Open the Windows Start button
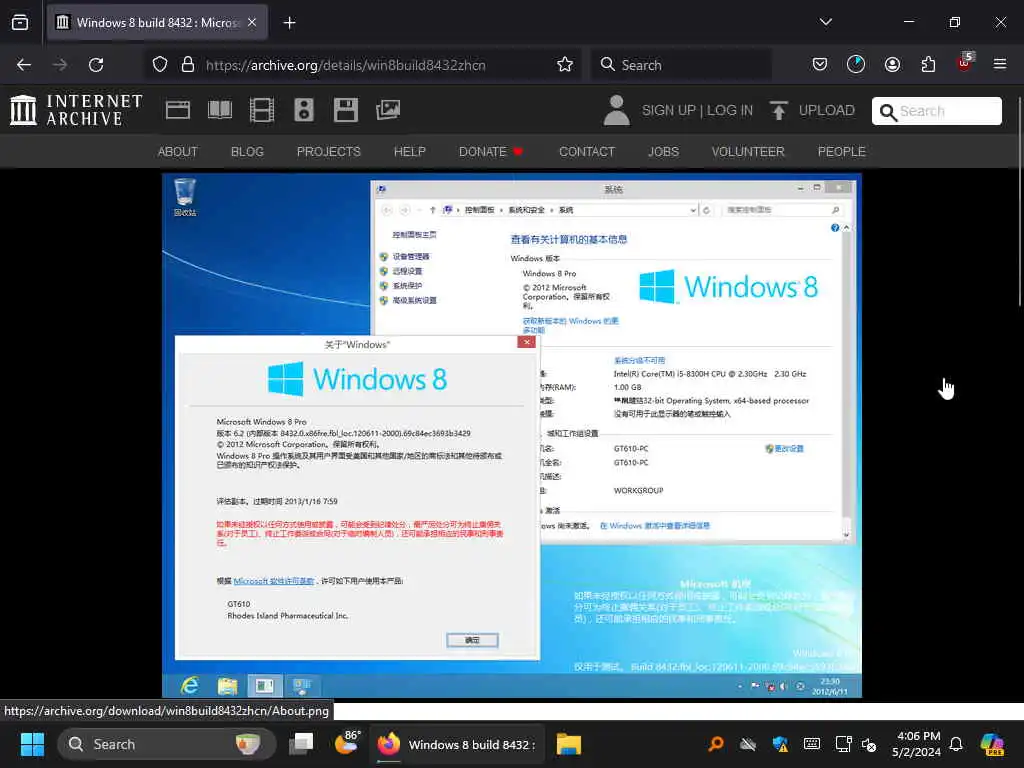This screenshot has height=768, width=1024. (32, 744)
